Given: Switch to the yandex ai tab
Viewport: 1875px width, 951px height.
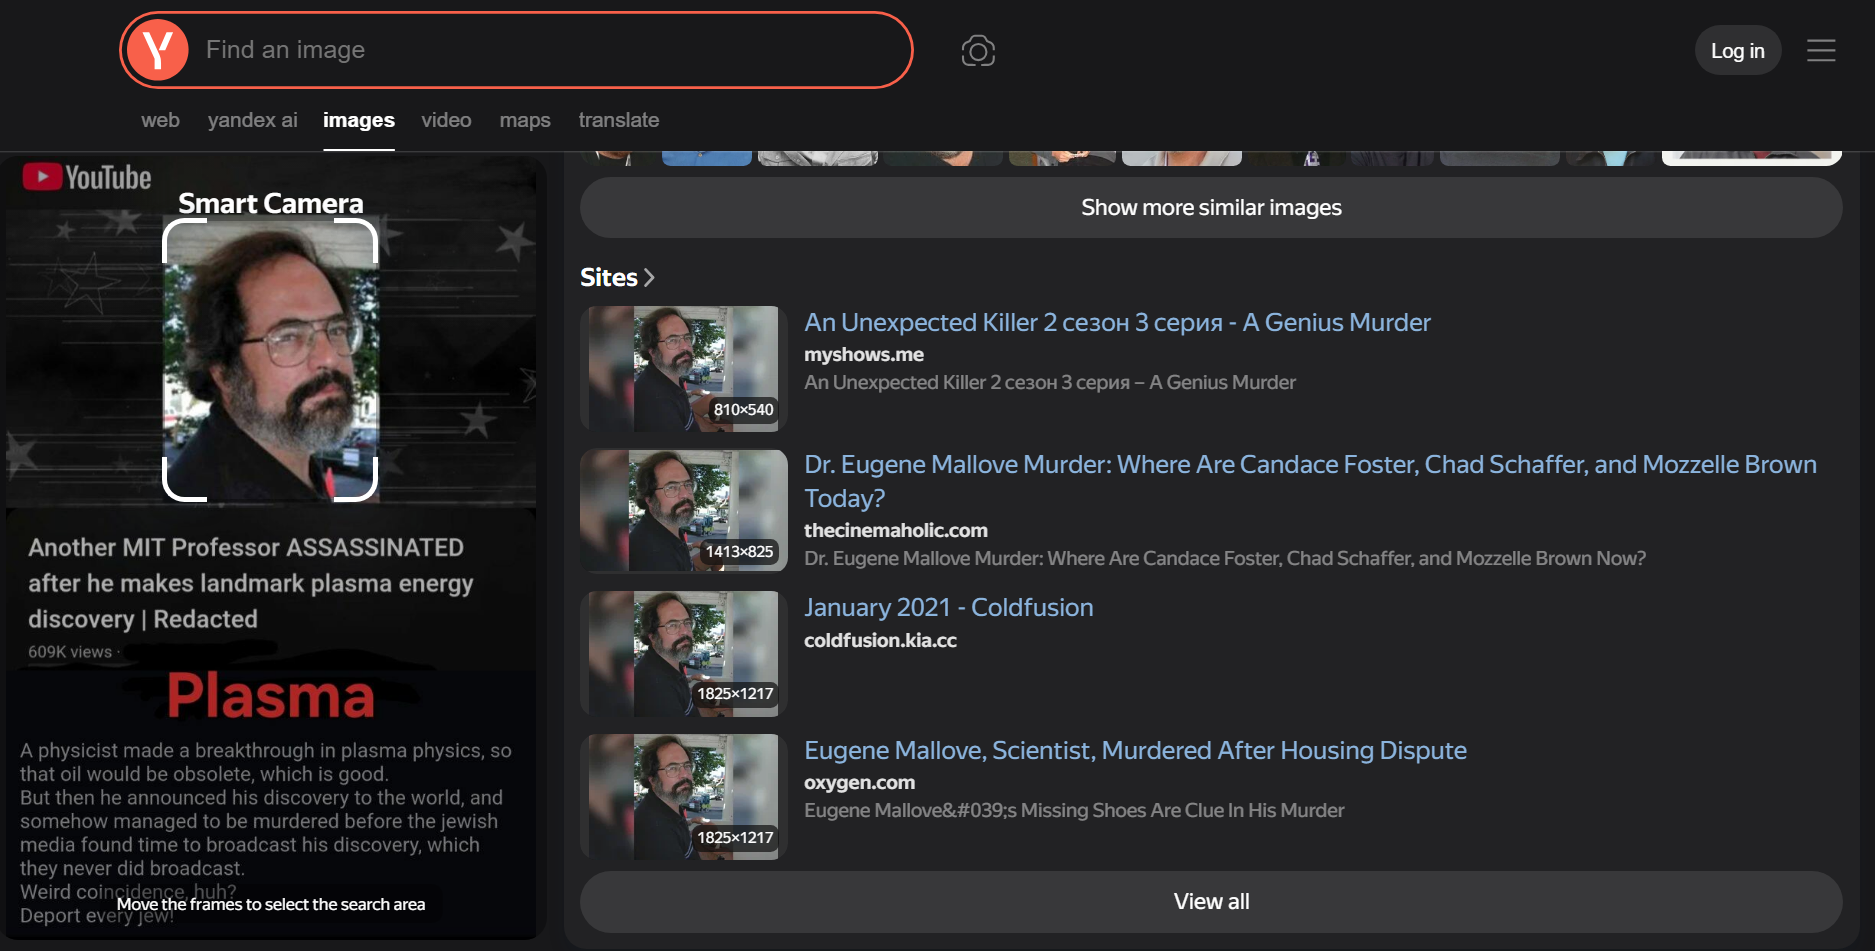Looking at the screenshot, I should click(252, 120).
